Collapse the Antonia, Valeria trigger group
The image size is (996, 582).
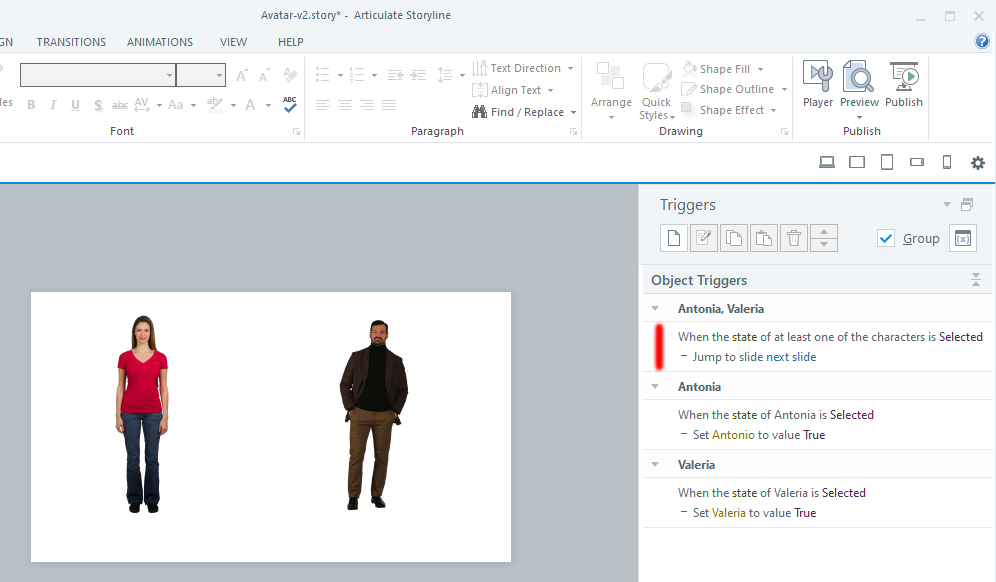point(655,309)
